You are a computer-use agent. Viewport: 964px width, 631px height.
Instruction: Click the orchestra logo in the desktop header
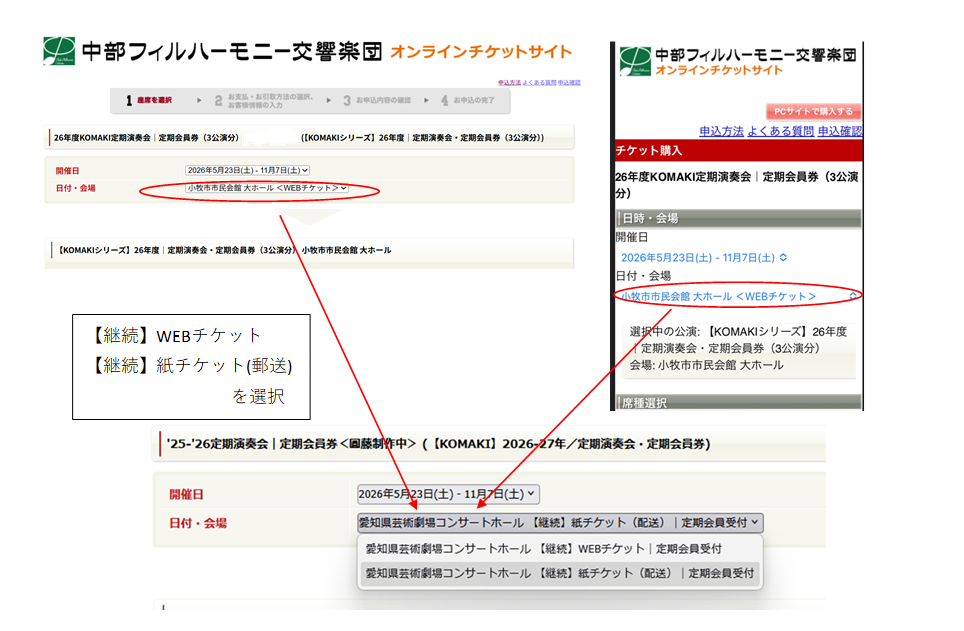pyautogui.click(x=60, y=51)
